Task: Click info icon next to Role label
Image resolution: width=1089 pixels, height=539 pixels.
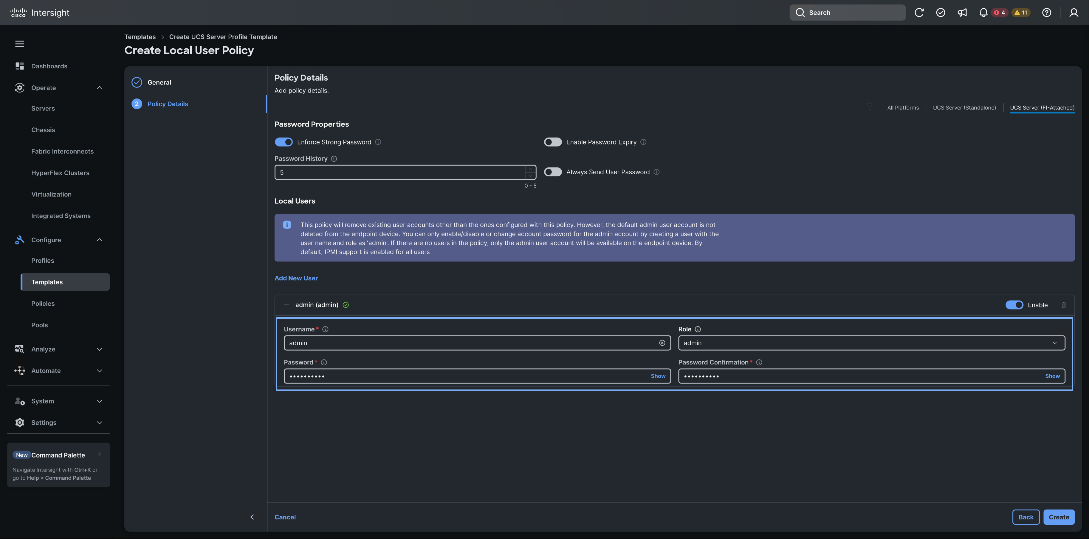Action: click(x=698, y=329)
